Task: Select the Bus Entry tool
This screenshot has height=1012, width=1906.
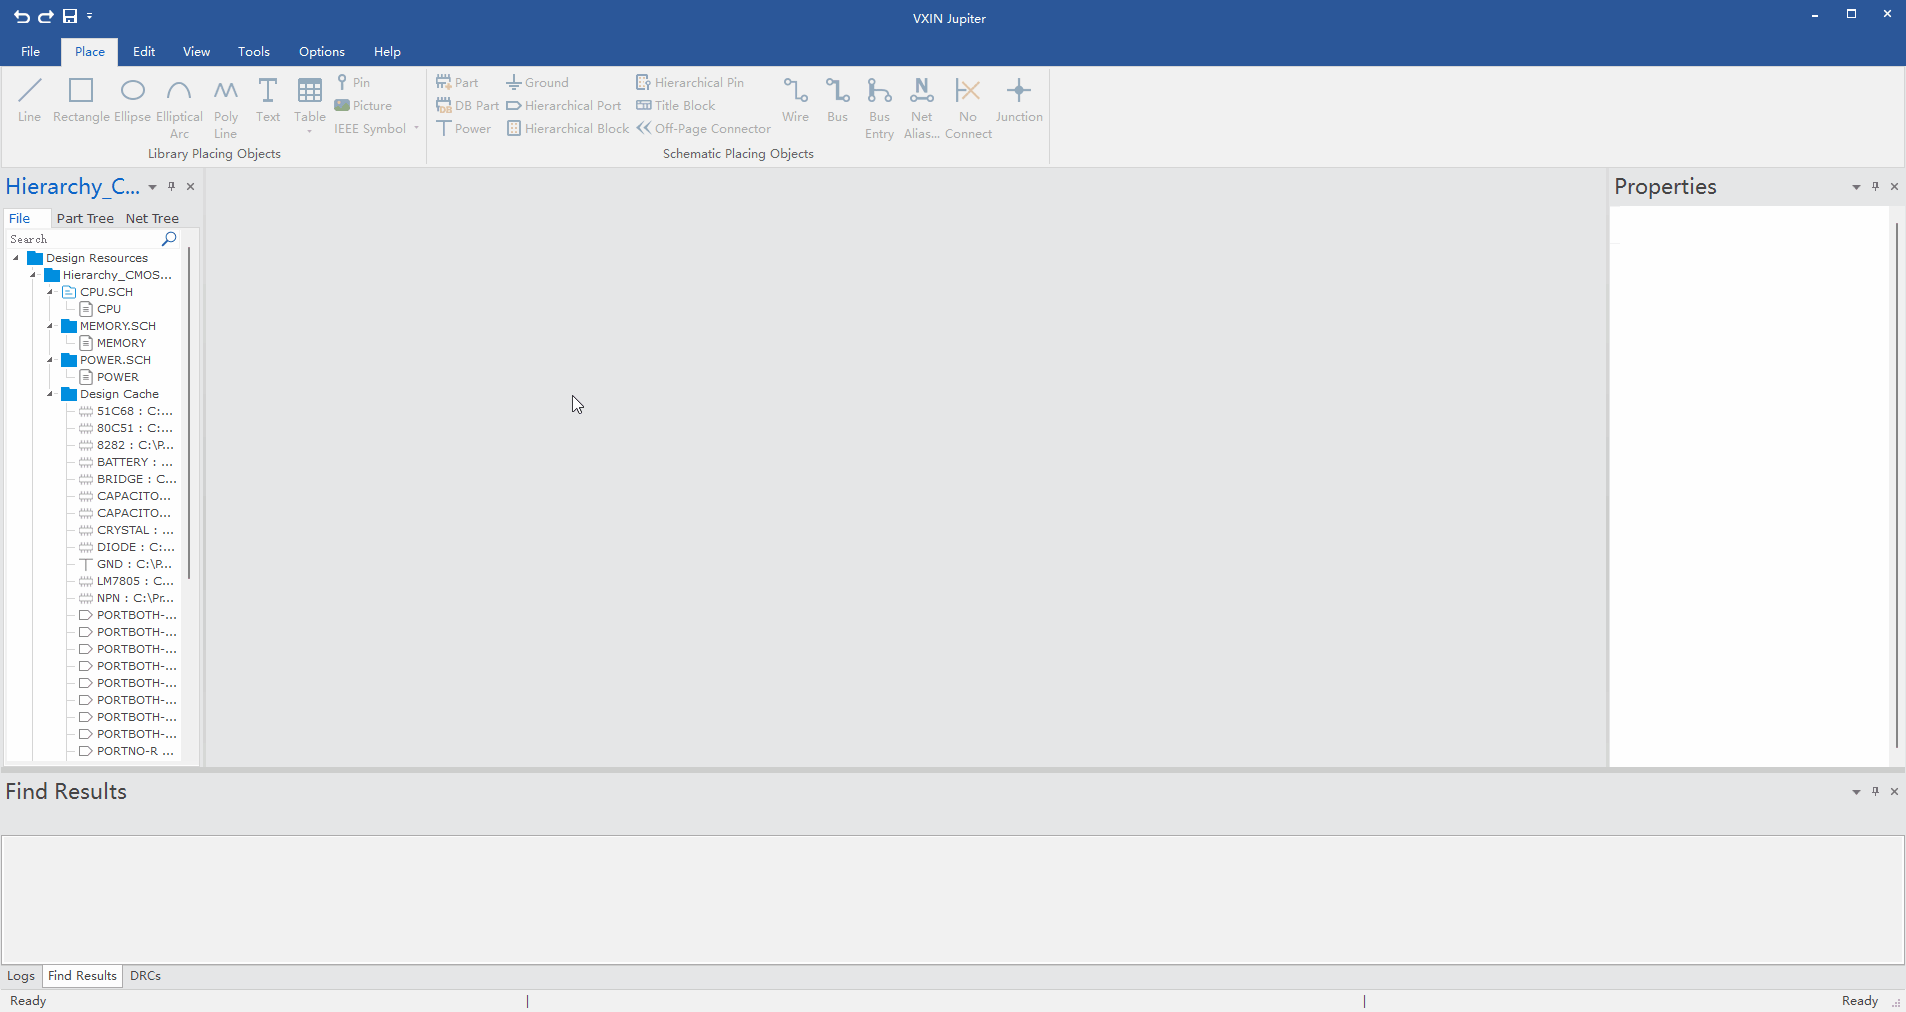Action: 879,108
